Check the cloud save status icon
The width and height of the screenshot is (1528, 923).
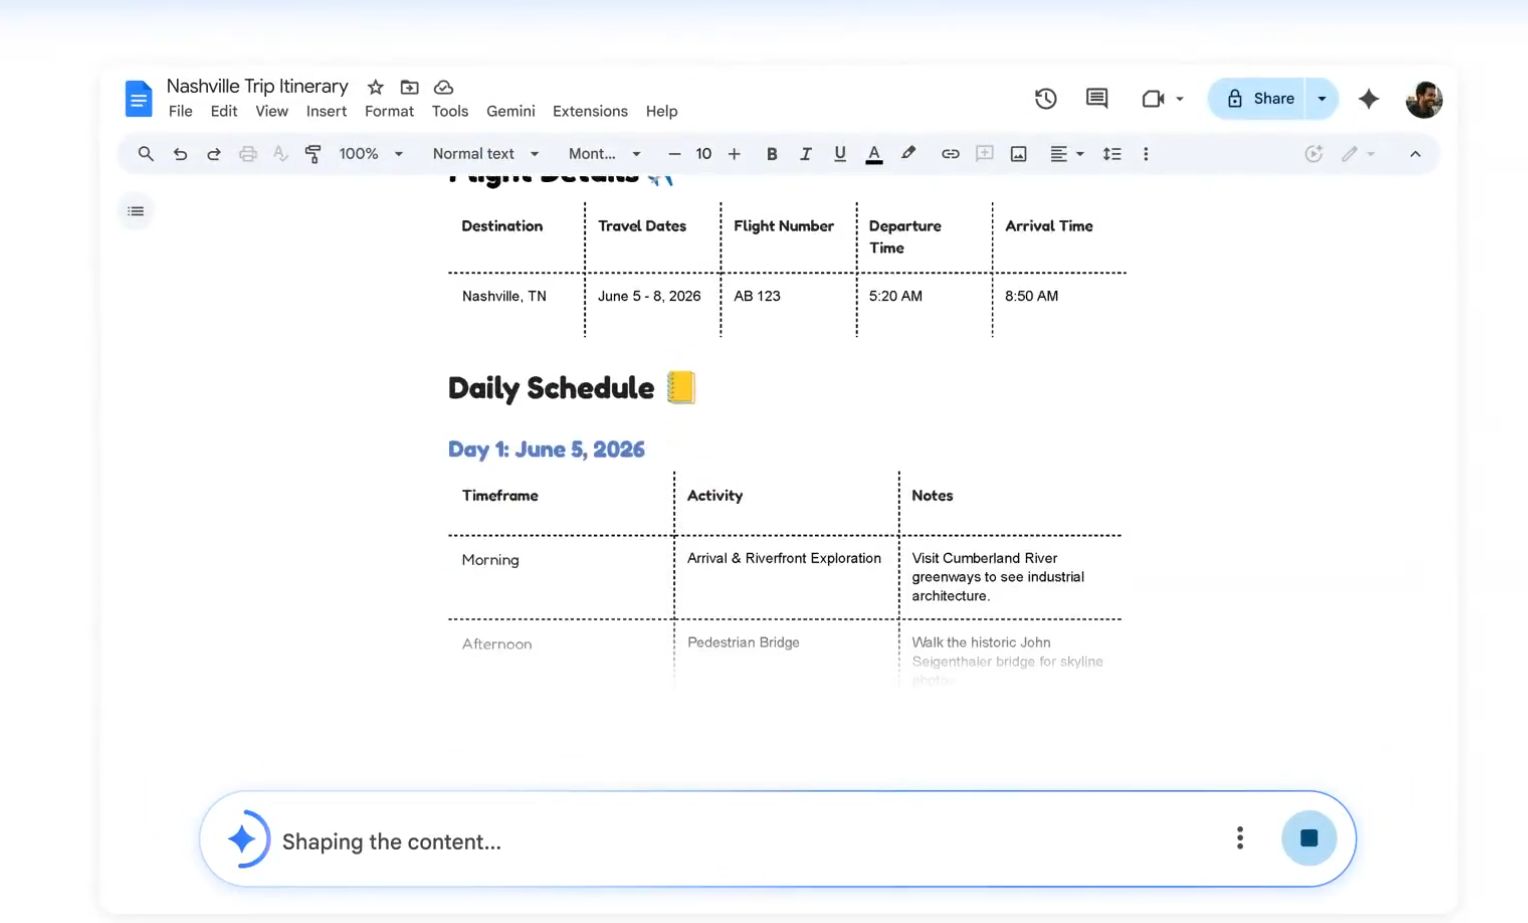pos(443,87)
